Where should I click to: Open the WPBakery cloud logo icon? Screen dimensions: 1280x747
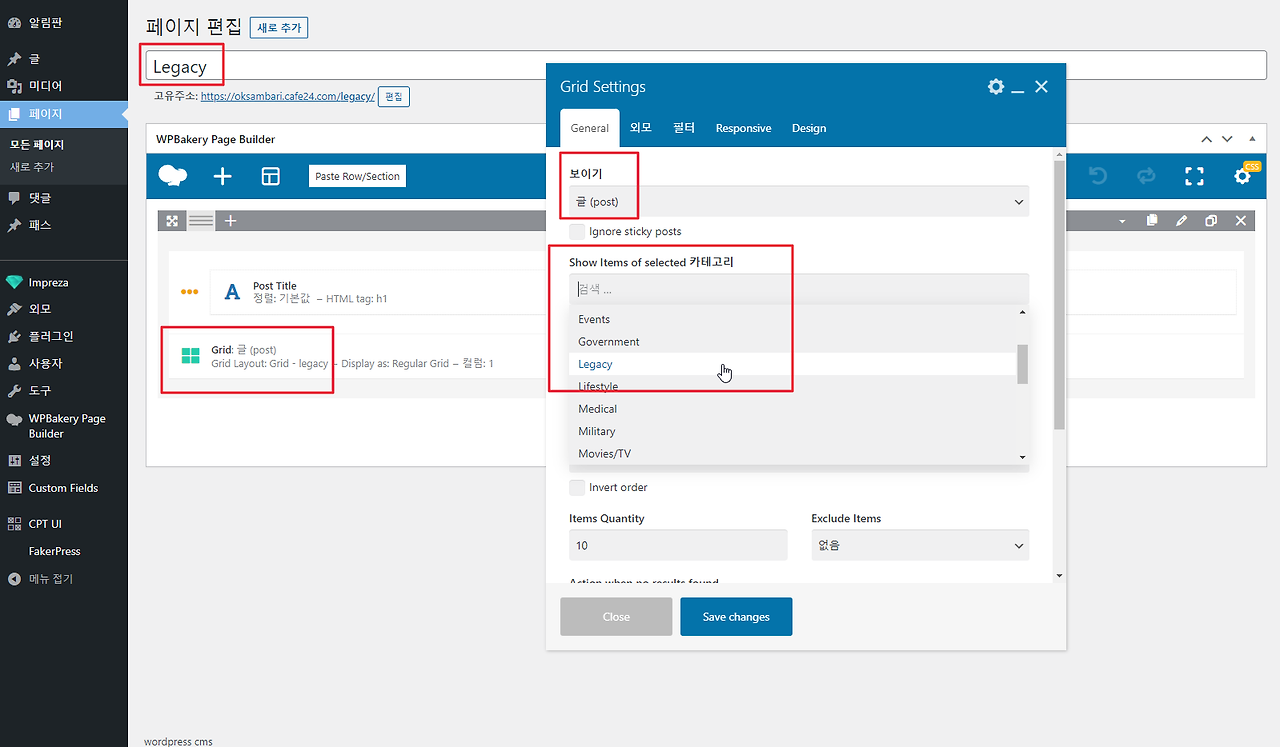point(173,176)
